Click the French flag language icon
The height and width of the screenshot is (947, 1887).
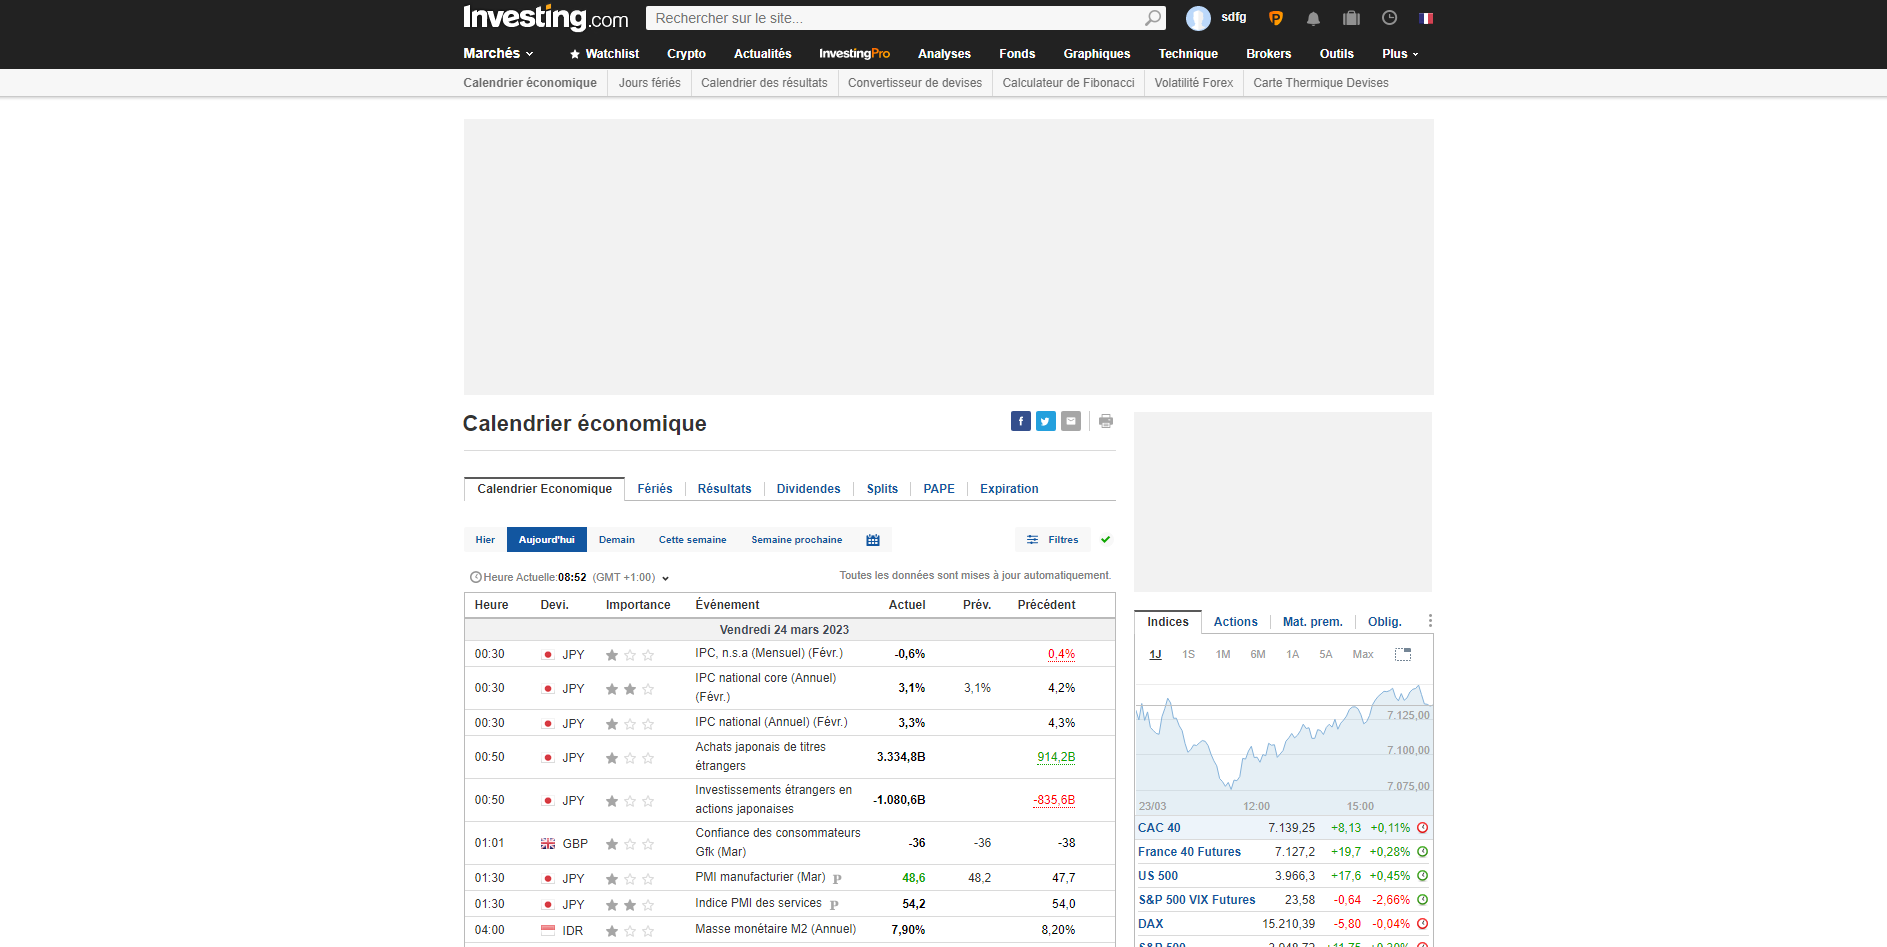click(1426, 18)
